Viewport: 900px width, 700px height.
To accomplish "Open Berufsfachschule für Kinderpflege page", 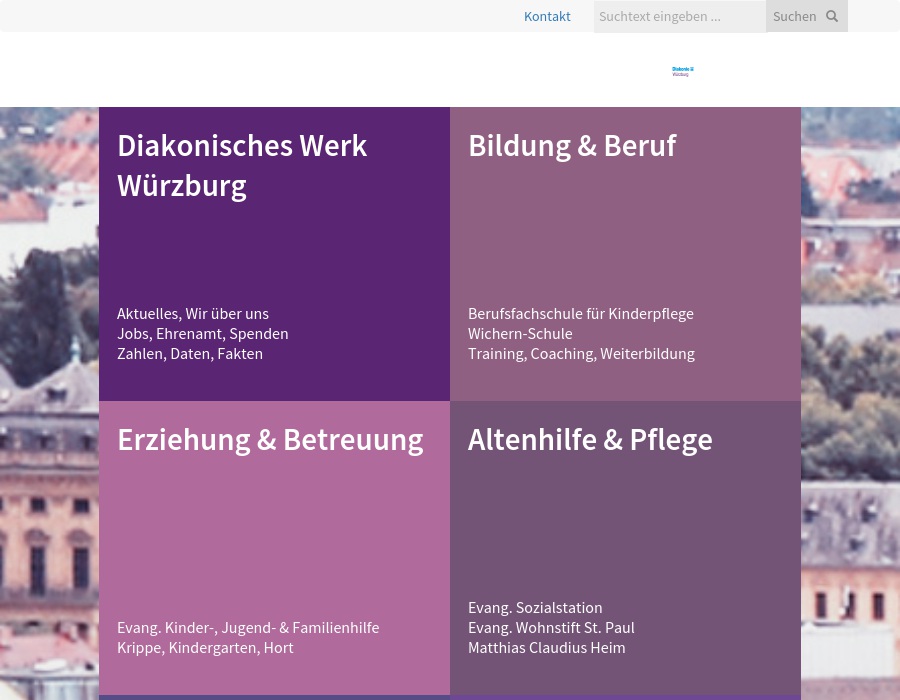I will pos(581,313).
